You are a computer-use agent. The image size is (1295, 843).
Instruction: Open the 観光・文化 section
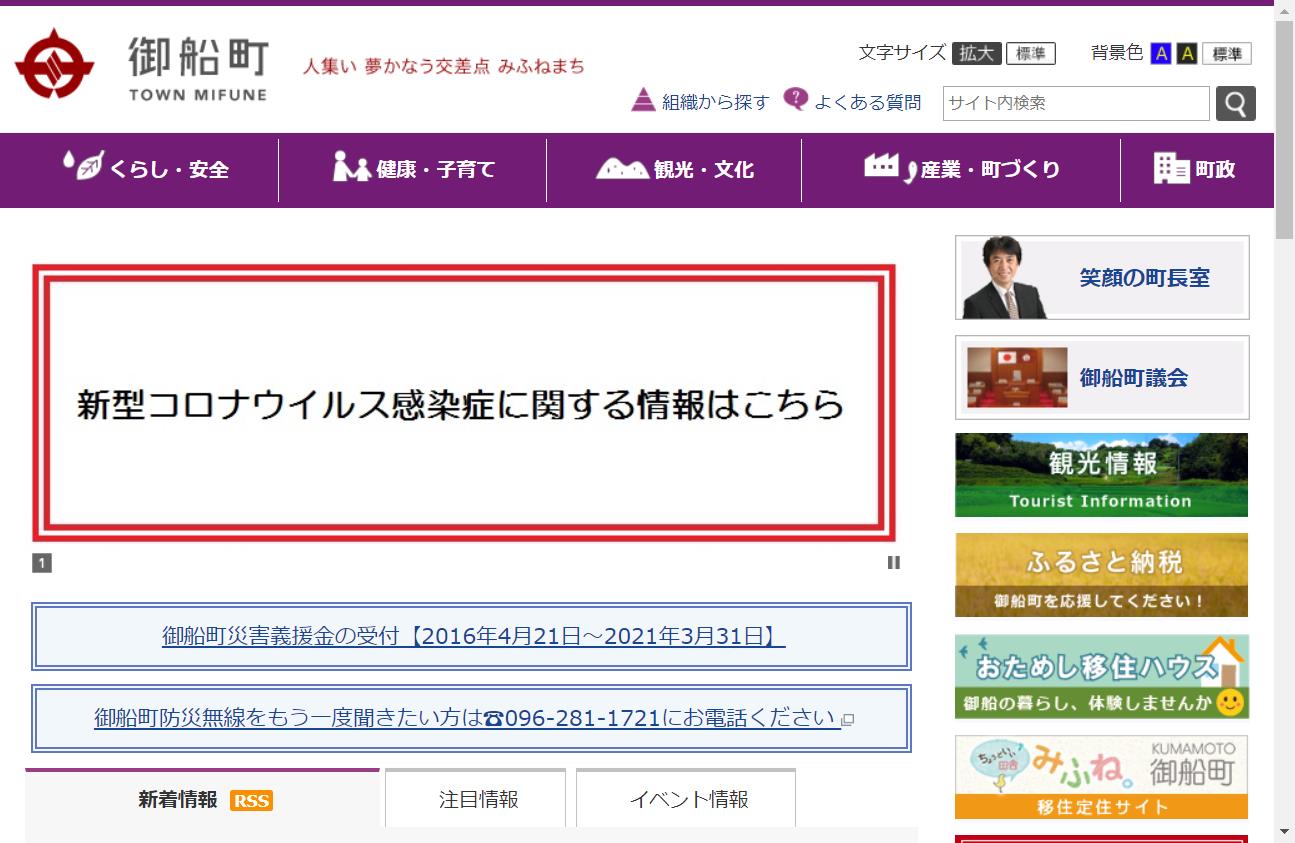pos(676,169)
